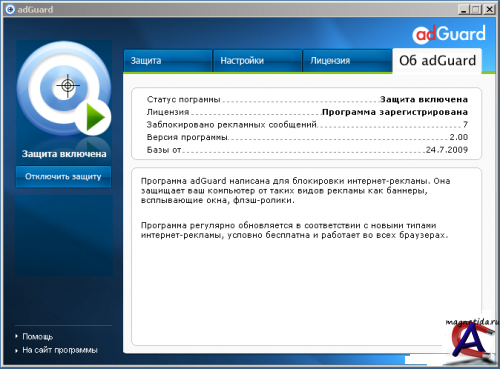The width and height of the screenshot is (500, 369).
Task: Click the green play arrow on the shield
Action: point(95,117)
